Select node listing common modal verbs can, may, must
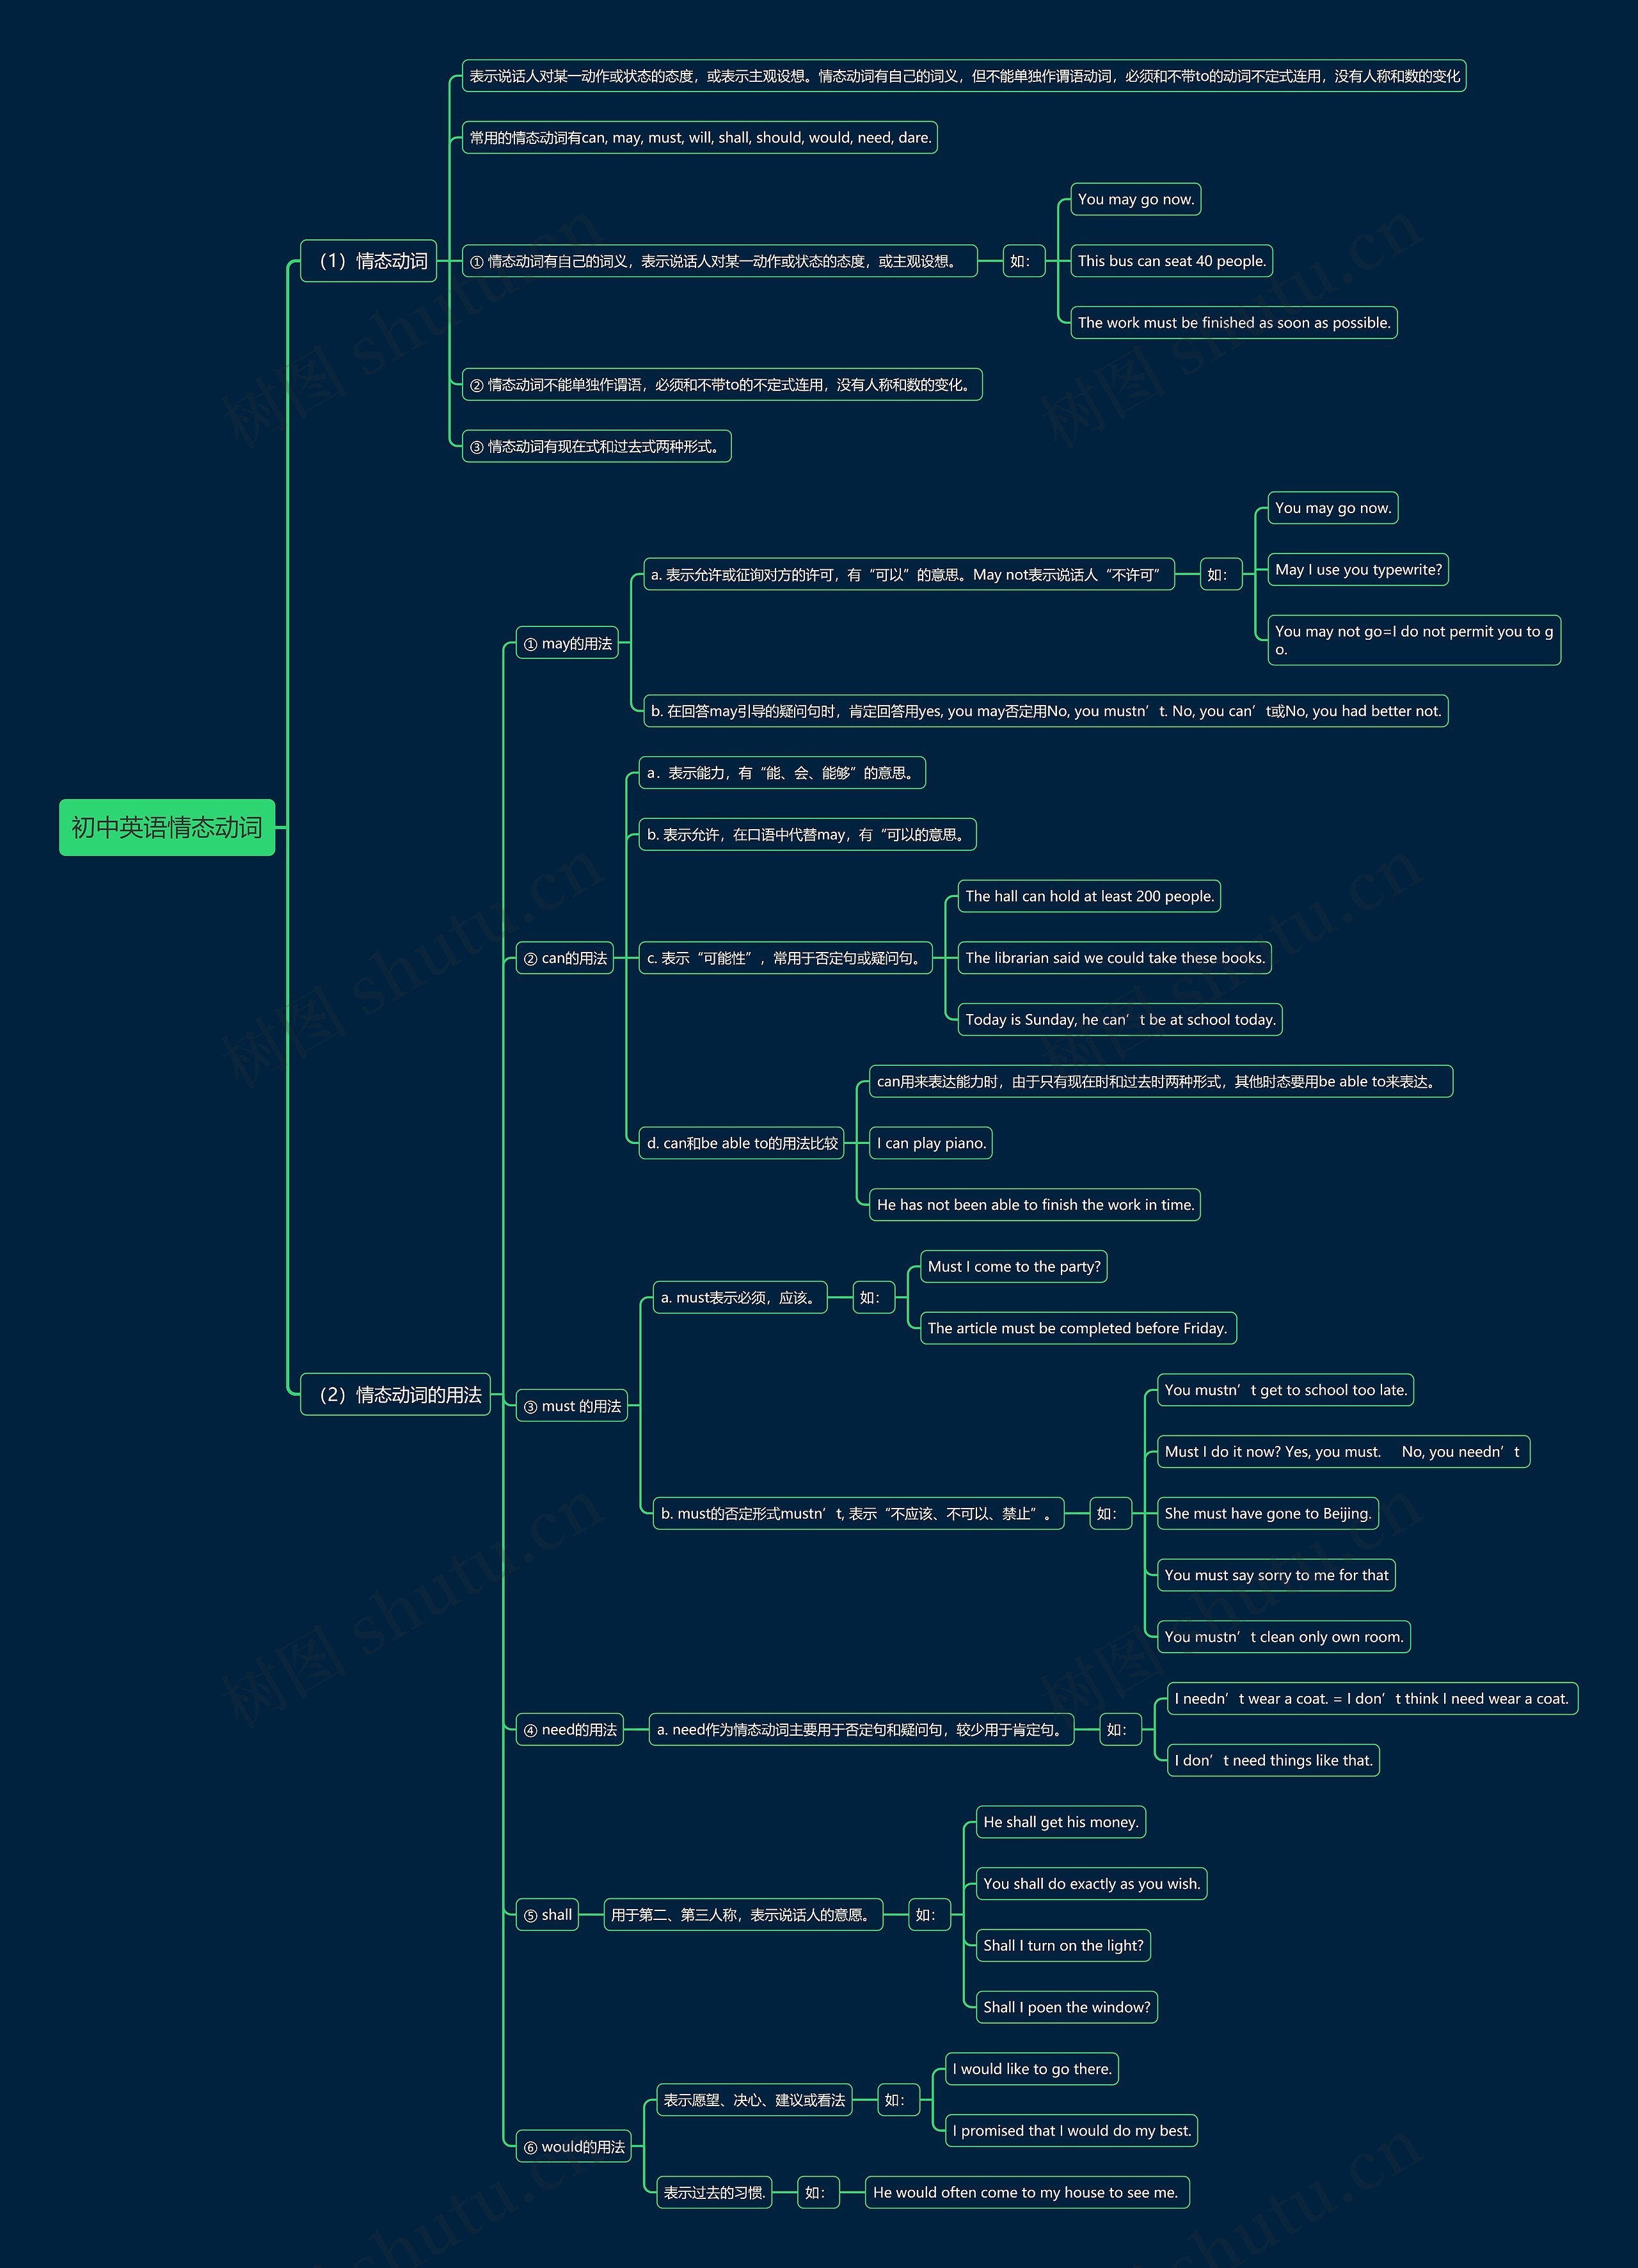The image size is (1638, 2268). (700, 138)
